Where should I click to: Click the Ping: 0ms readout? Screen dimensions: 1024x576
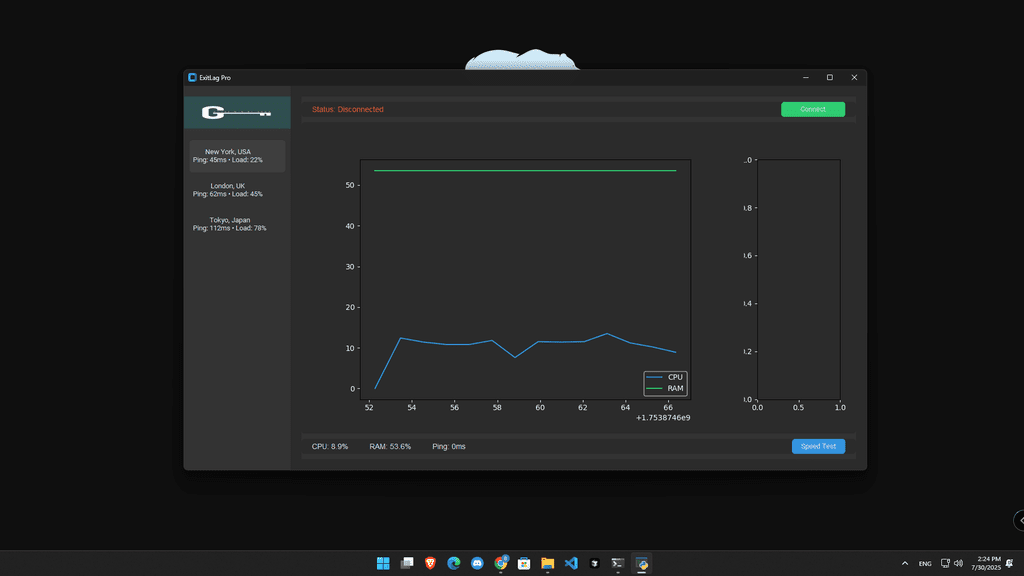coord(449,447)
